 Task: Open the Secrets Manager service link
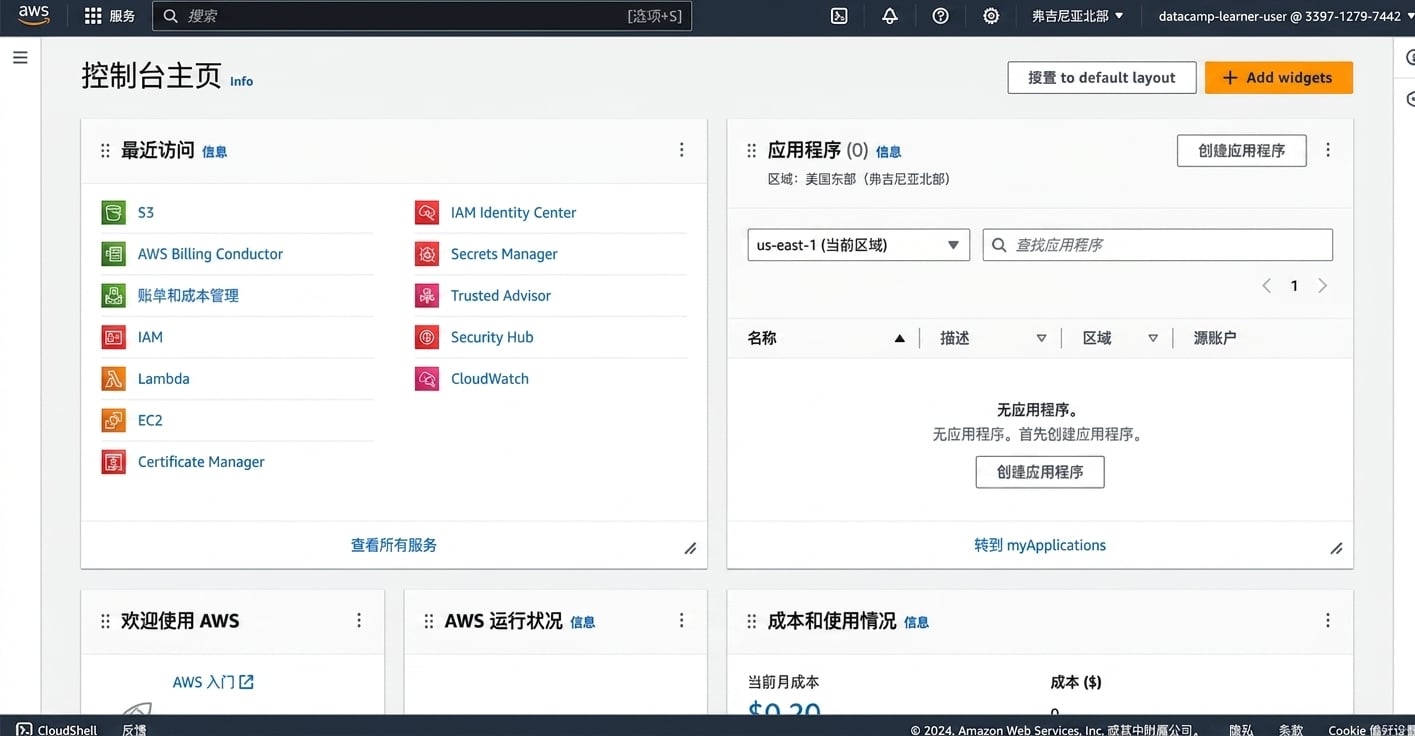tap(504, 254)
